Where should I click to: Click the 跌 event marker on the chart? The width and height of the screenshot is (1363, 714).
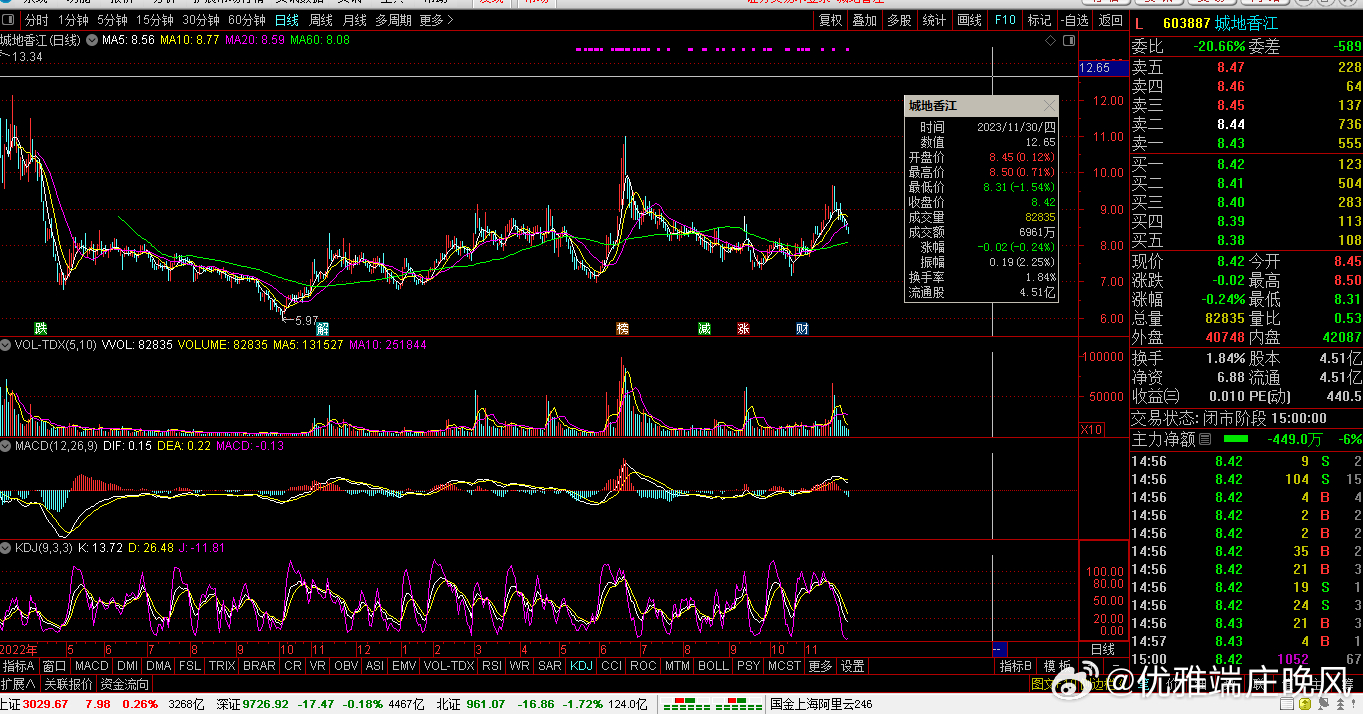pos(40,328)
